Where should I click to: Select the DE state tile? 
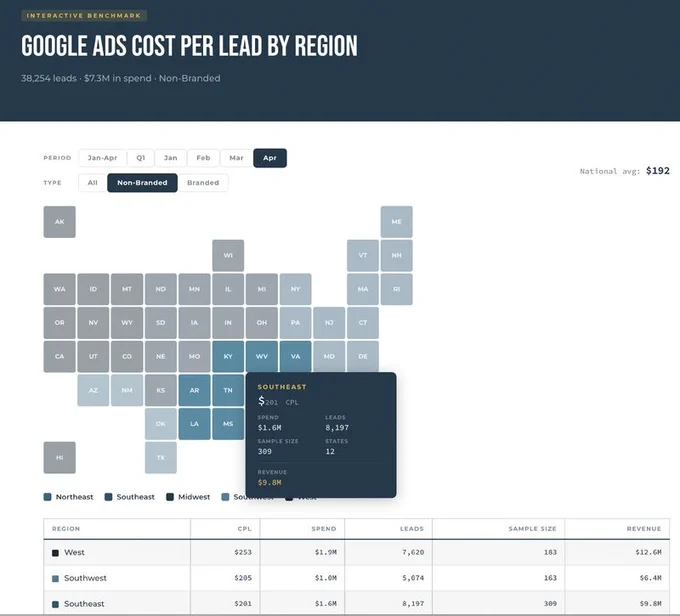[x=363, y=357]
